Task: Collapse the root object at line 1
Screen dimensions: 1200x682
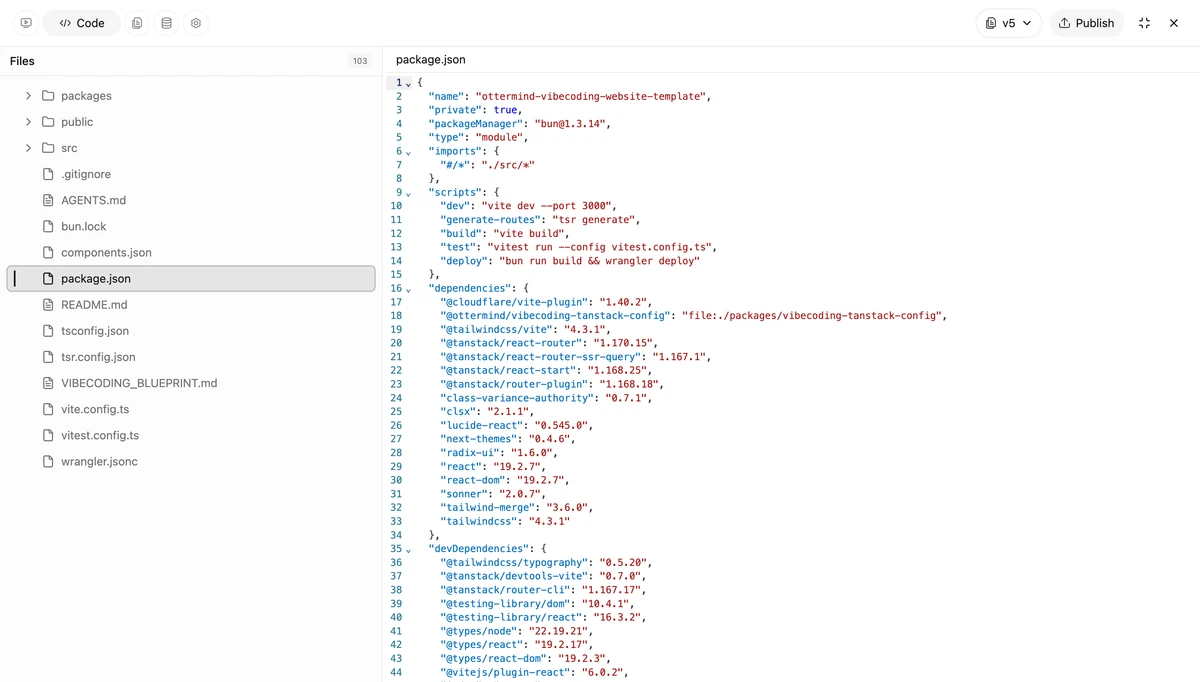Action: (x=408, y=83)
